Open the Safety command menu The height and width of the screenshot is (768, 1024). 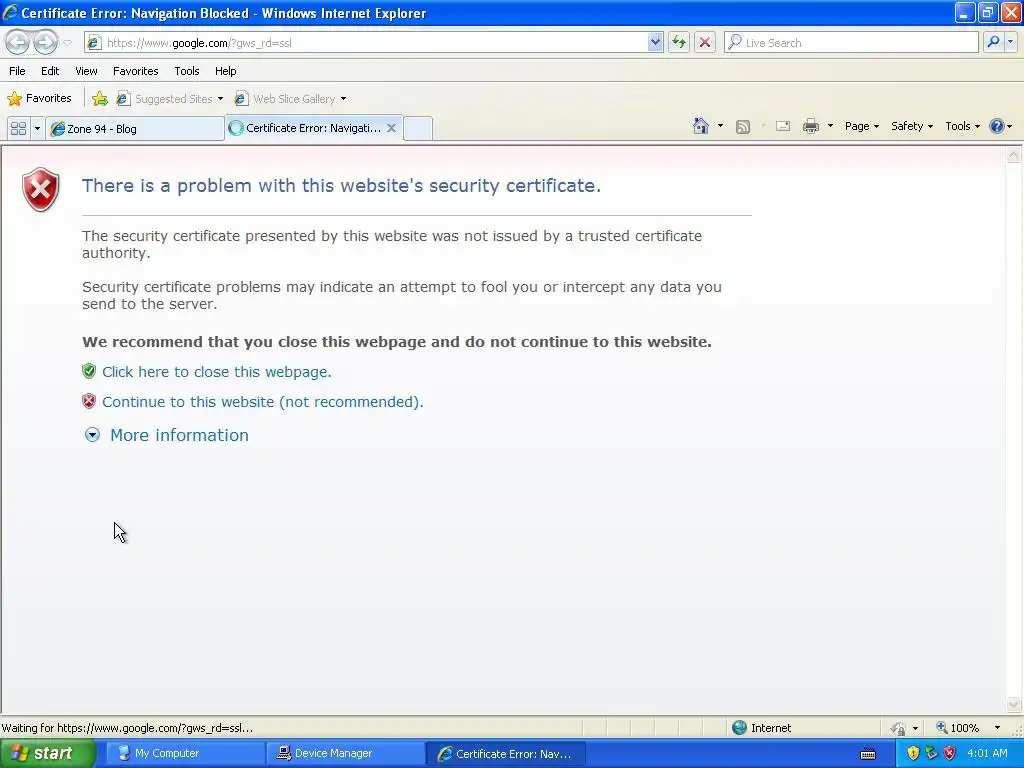coord(912,126)
